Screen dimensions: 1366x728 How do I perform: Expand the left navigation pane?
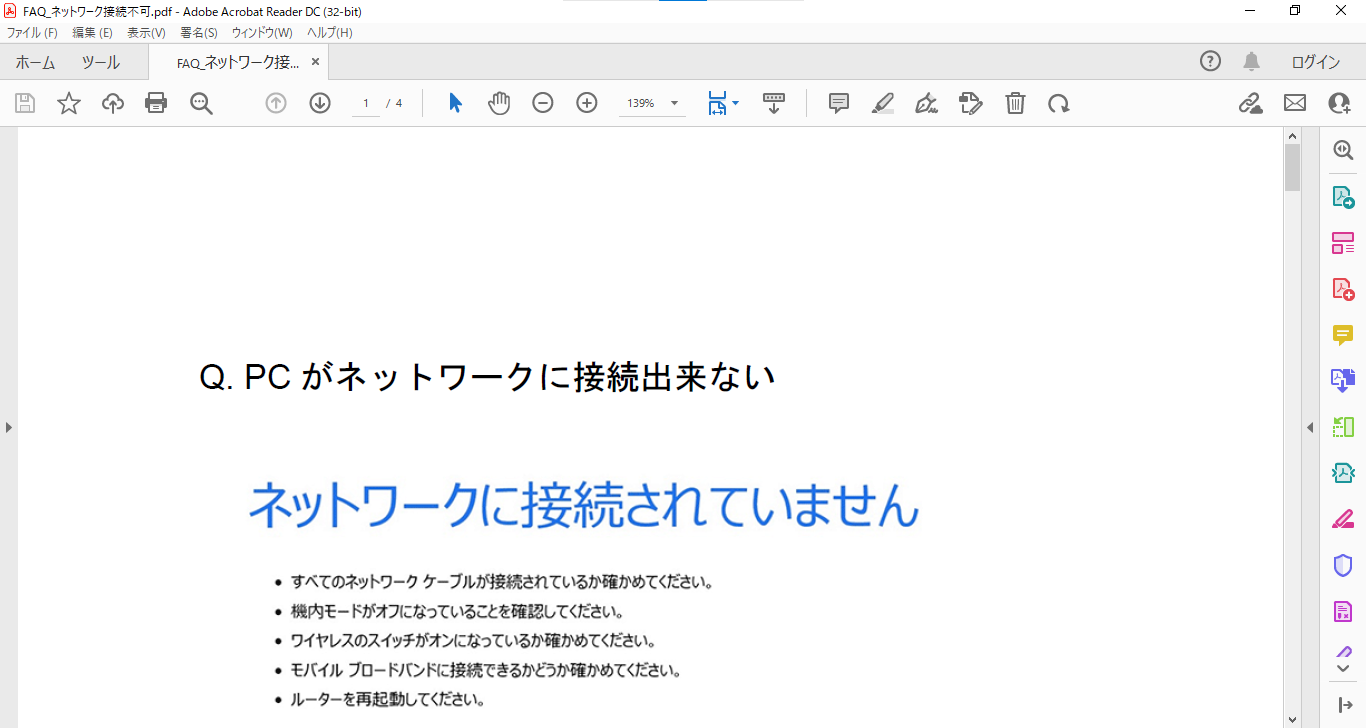[8, 427]
